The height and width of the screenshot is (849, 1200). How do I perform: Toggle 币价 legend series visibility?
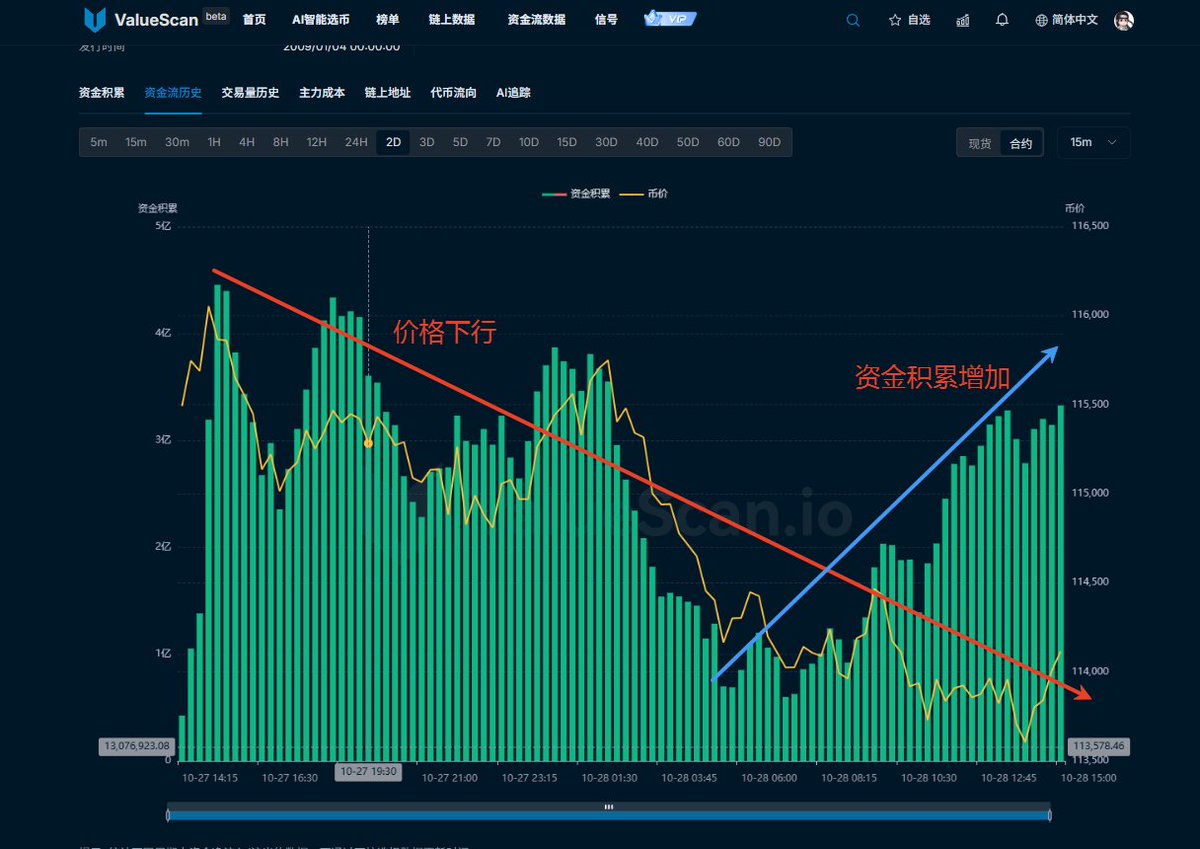(x=645, y=193)
